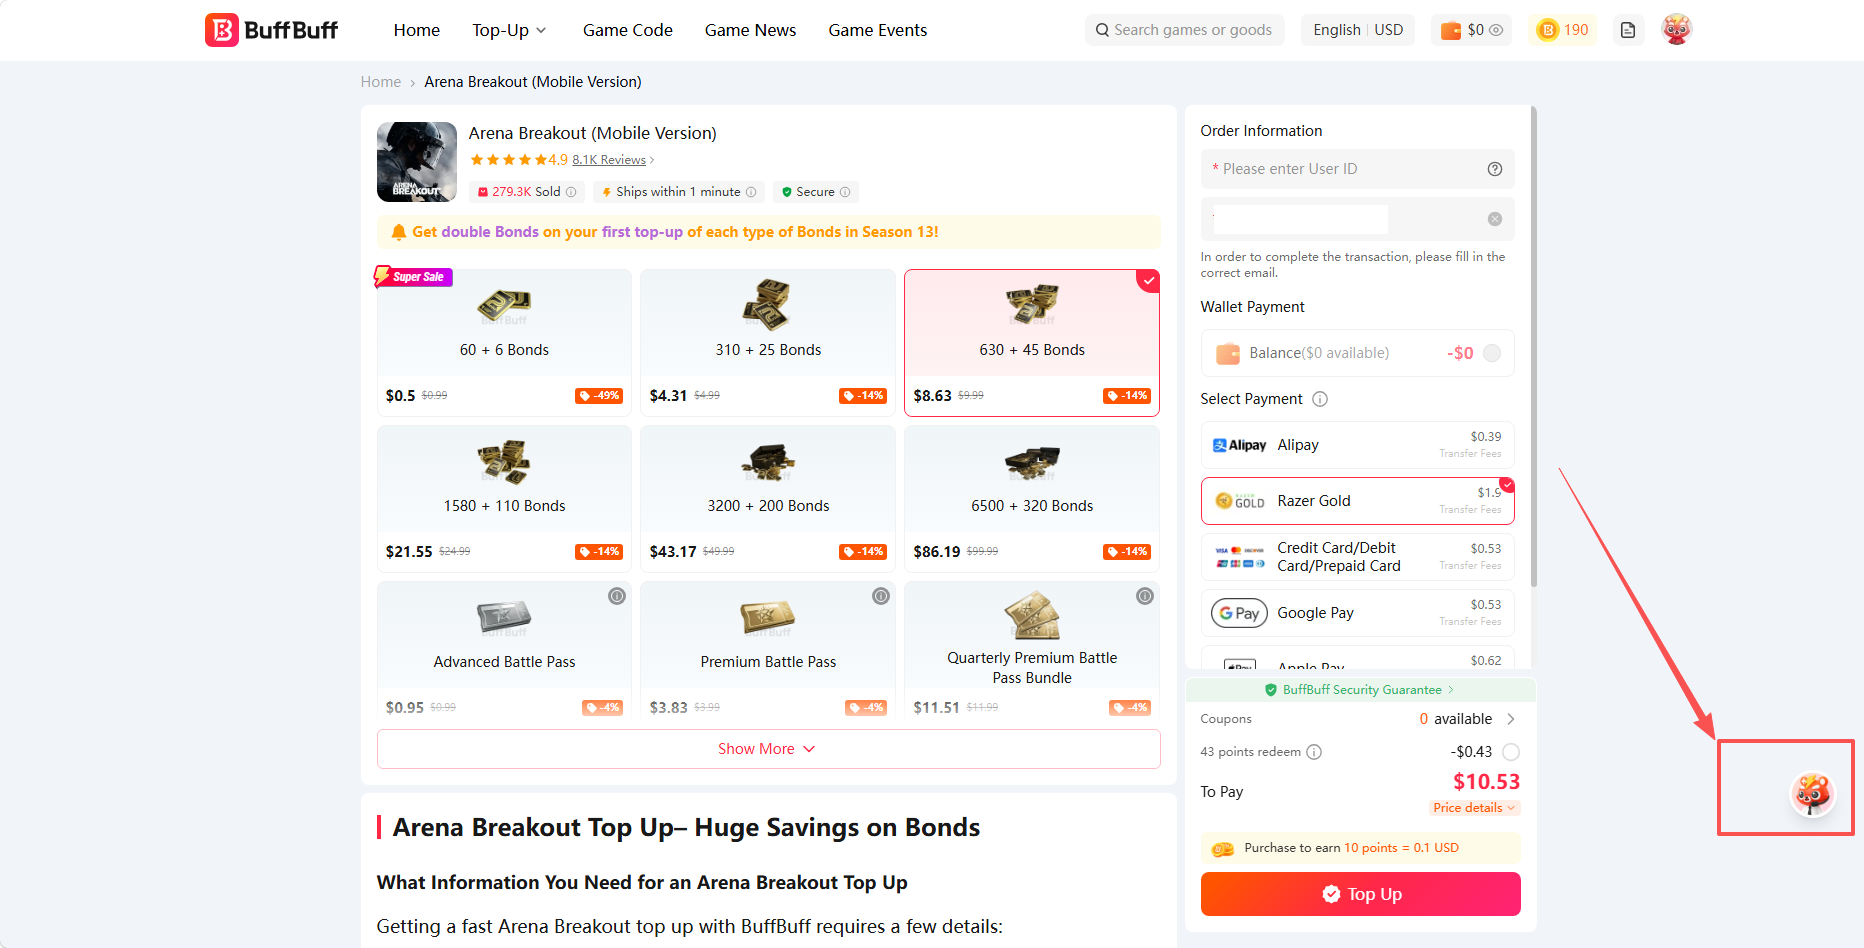This screenshot has height=948, width=1864.
Task: Click the orange Top Up button
Action: (1360, 894)
